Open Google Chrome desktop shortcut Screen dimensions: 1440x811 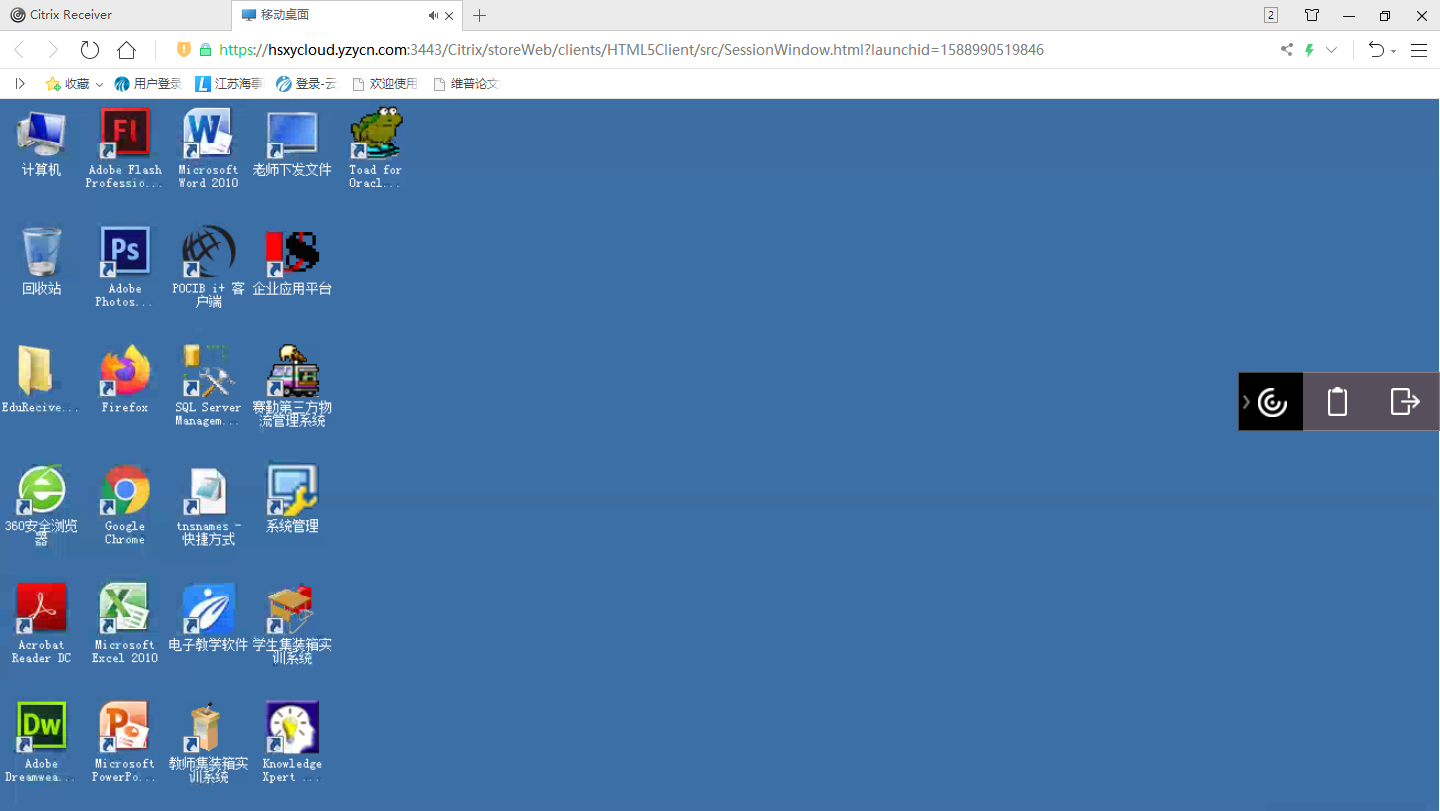click(125, 490)
